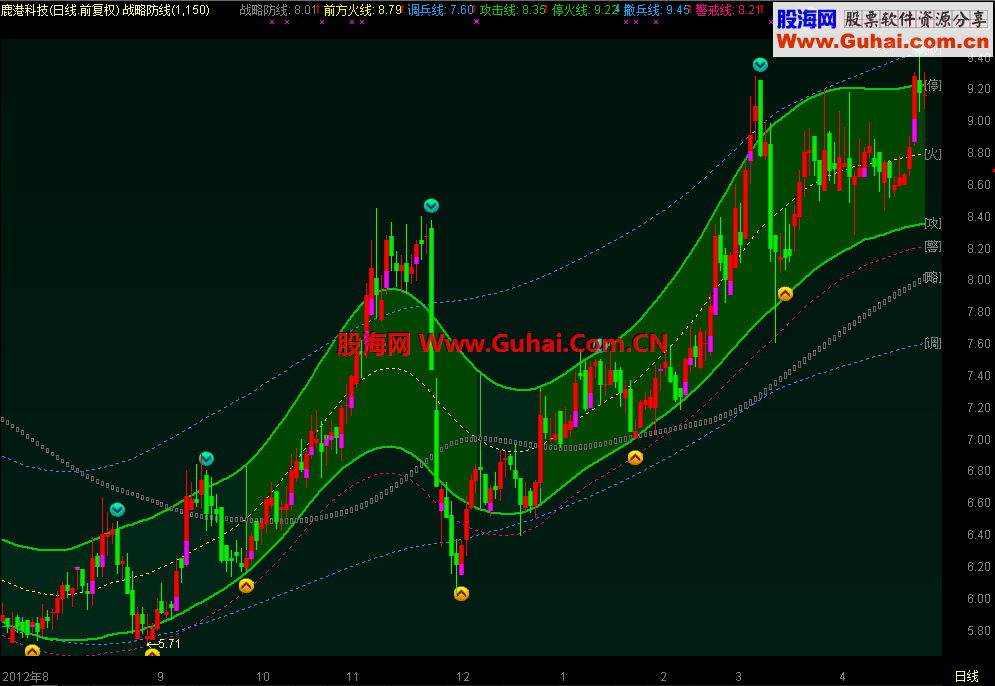Click the 7.40 price axis label
Screen dimensions: 995x686
click(979, 376)
